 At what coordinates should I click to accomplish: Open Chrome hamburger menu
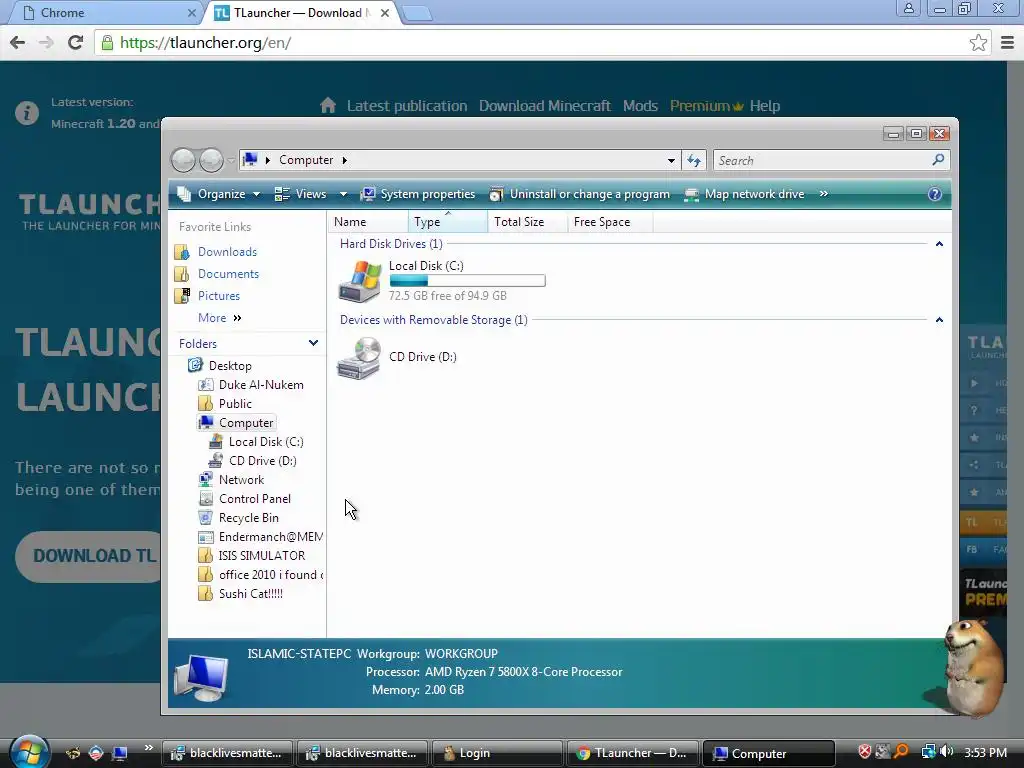click(x=1008, y=43)
